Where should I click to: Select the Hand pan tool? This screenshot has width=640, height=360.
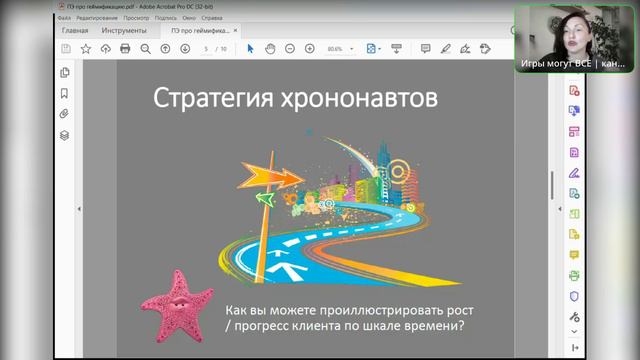270,49
